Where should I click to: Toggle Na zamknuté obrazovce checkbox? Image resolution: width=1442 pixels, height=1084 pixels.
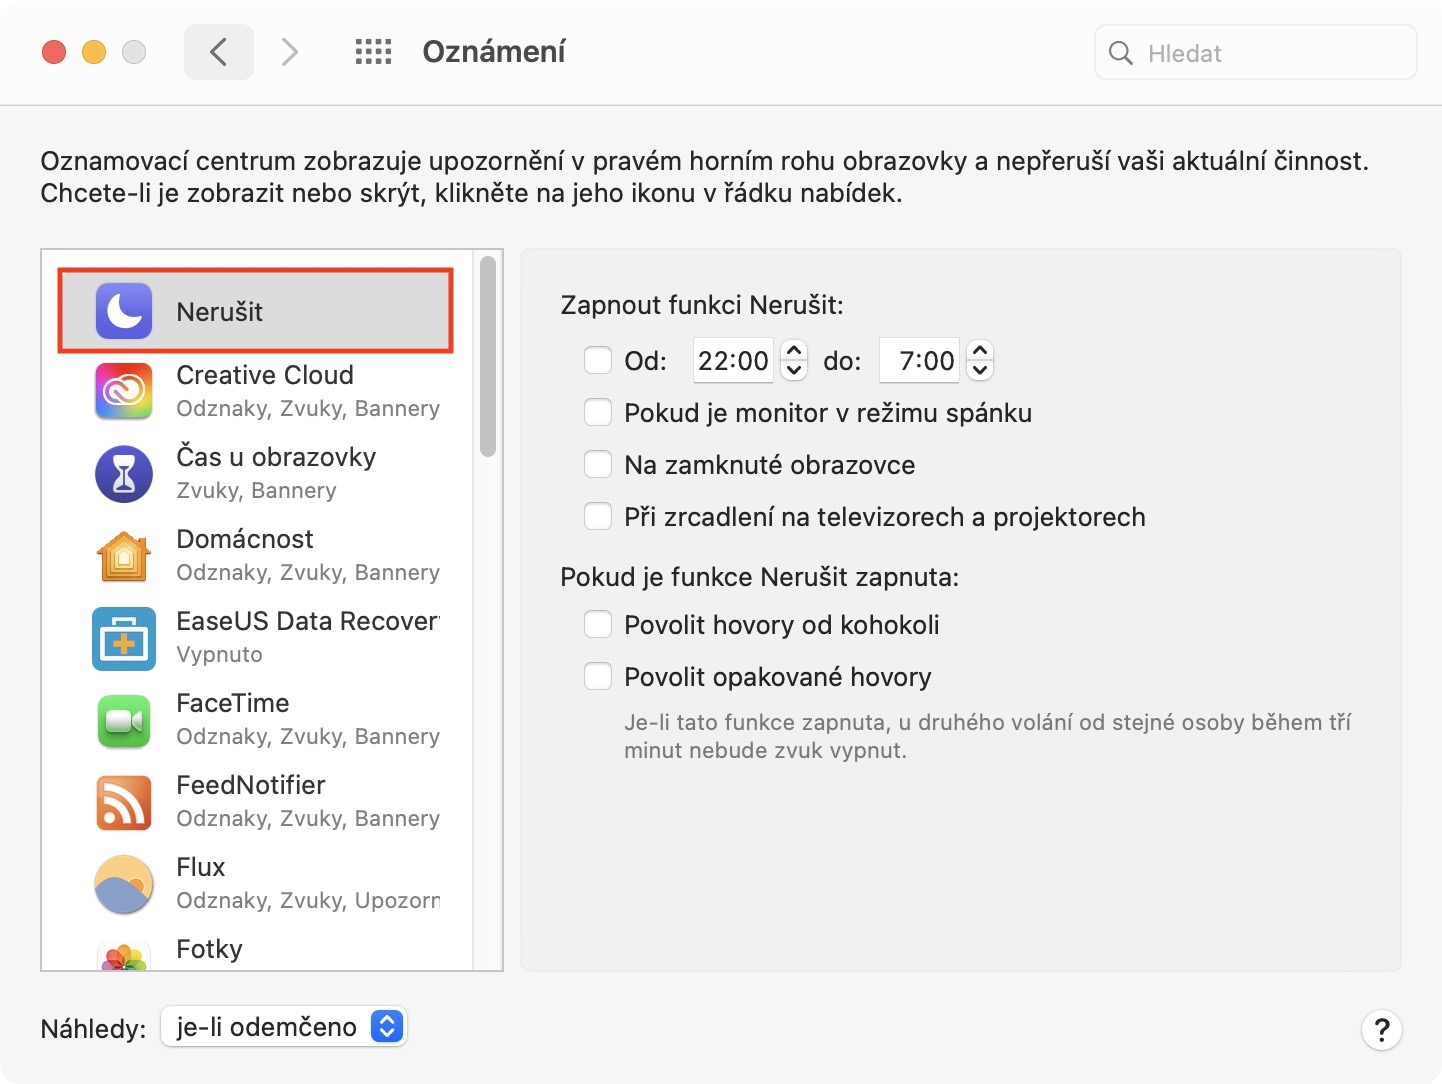point(598,464)
